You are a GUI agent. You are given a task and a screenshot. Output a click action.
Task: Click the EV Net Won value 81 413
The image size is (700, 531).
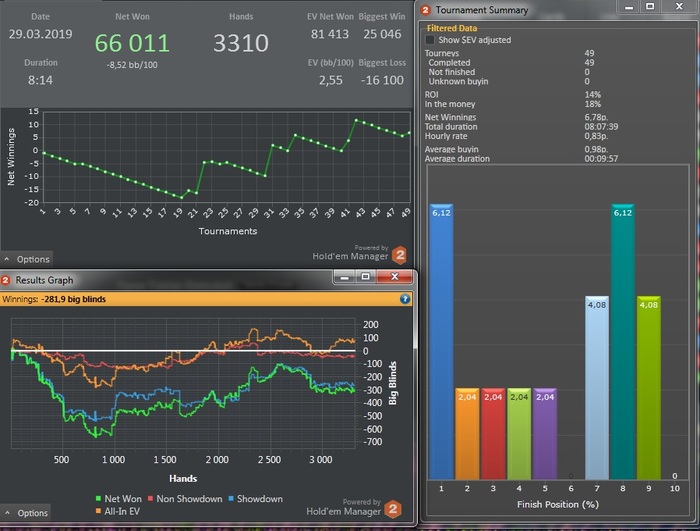pos(330,34)
